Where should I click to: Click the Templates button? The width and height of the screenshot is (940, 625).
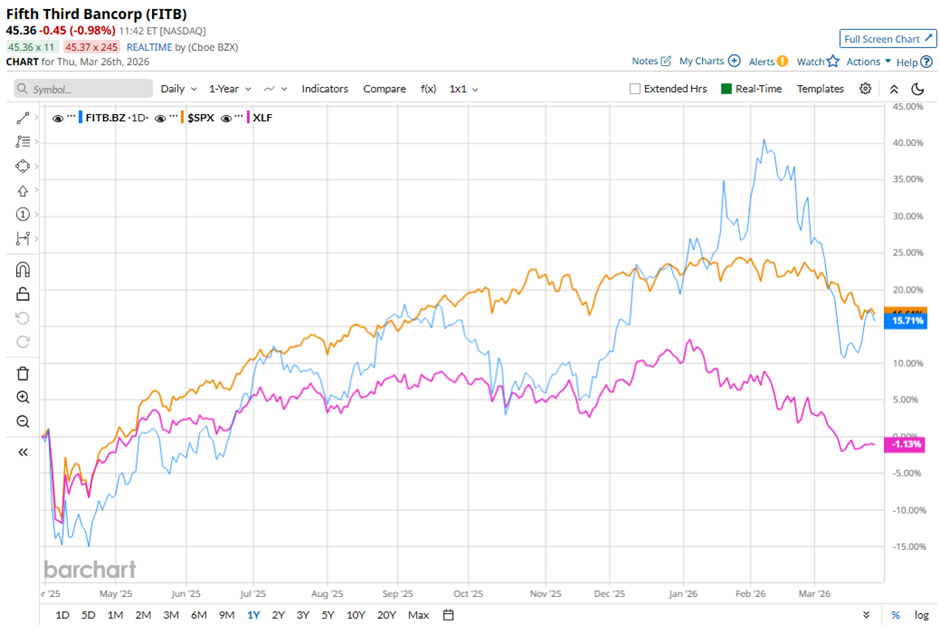click(820, 89)
